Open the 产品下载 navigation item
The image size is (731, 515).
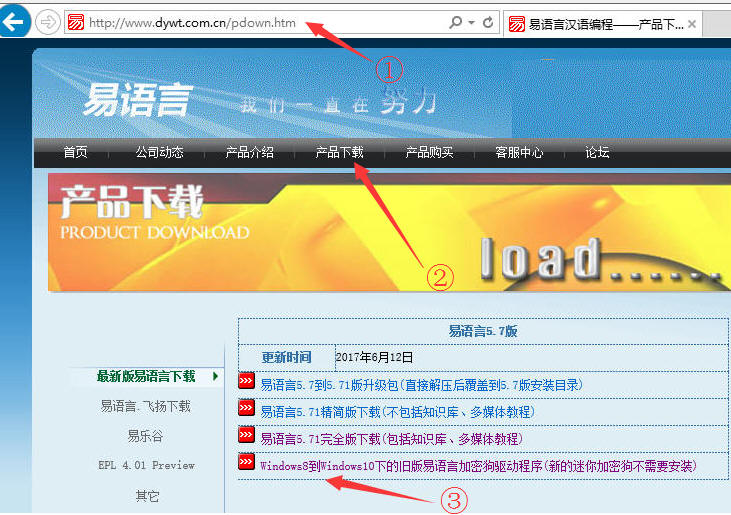pos(339,152)
